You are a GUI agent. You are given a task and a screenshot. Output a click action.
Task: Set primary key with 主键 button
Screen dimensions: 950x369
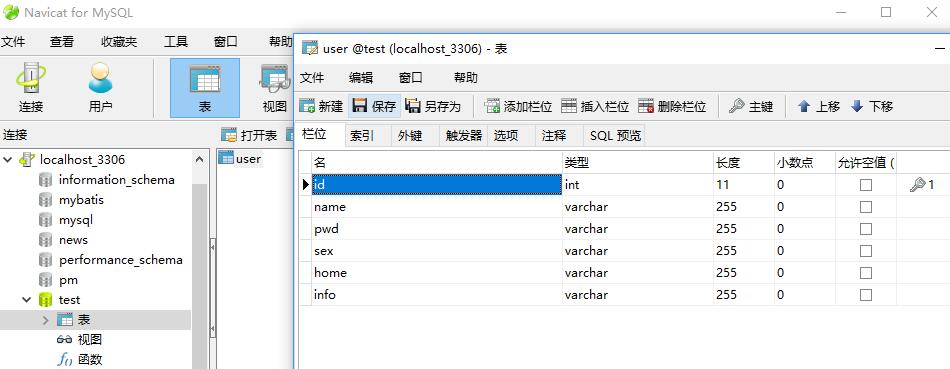pyautogui.click(x=751, y=107)
